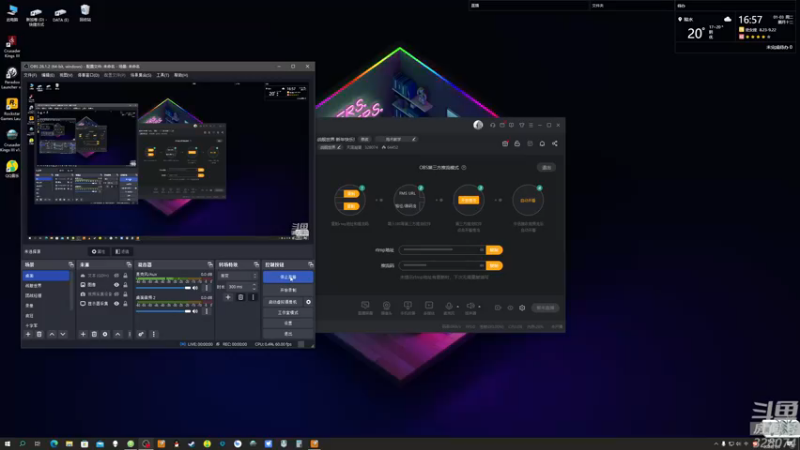Open virtual camera settings gear in controls

point(308,302)
